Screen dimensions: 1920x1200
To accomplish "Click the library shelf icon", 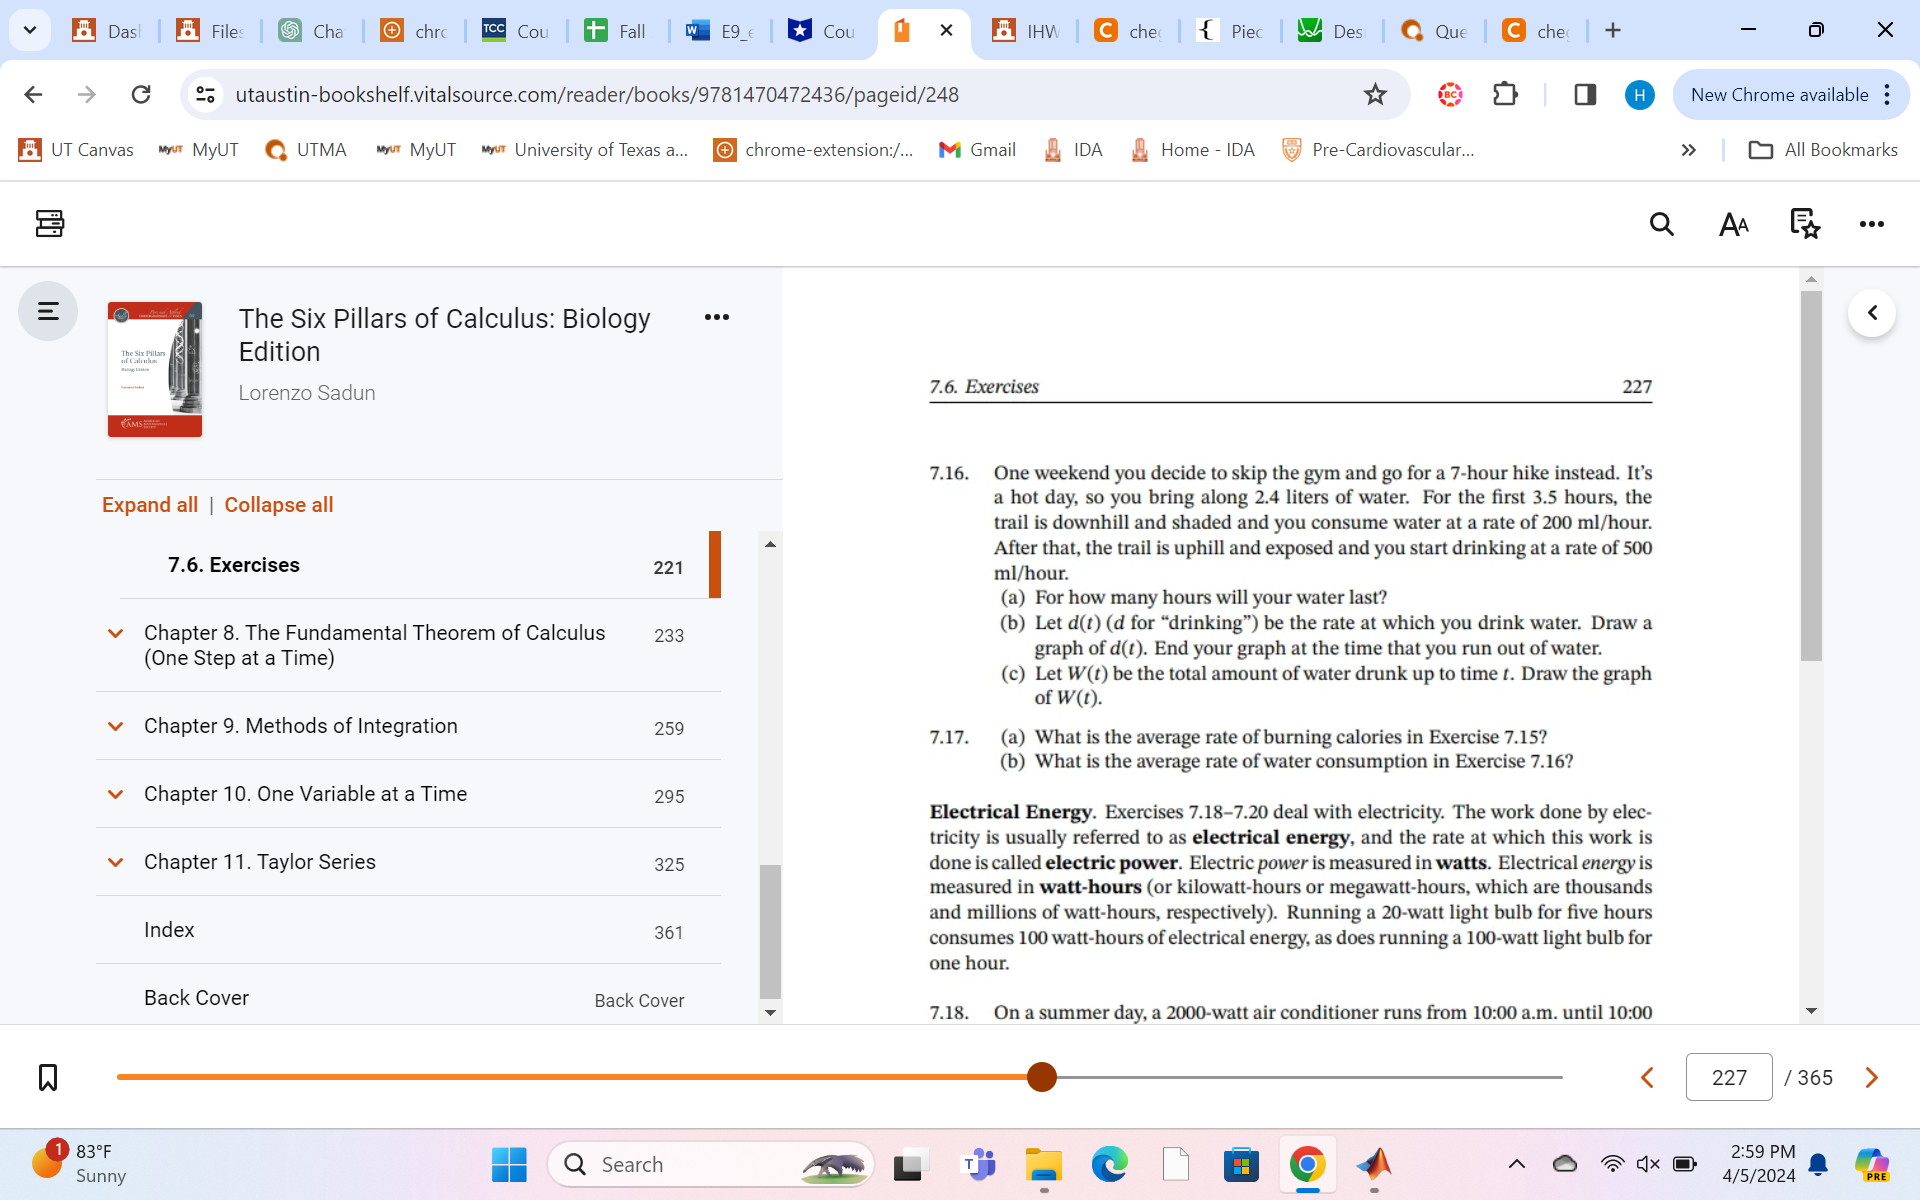I will click(x=49, y=223).
